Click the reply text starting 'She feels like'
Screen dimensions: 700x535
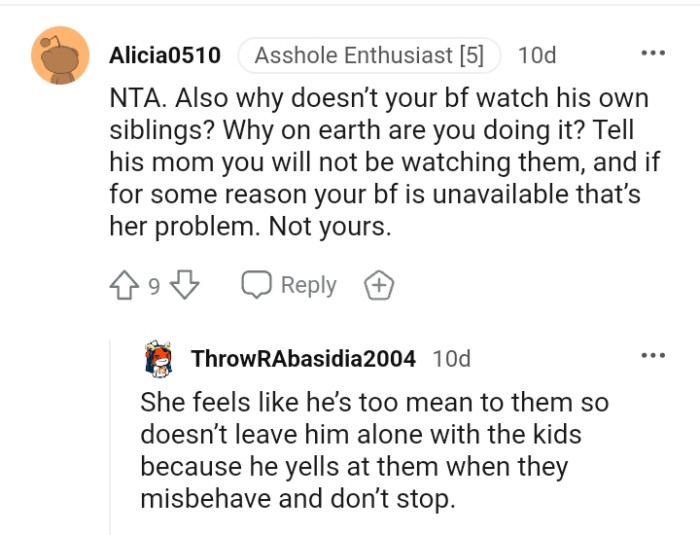374,403
